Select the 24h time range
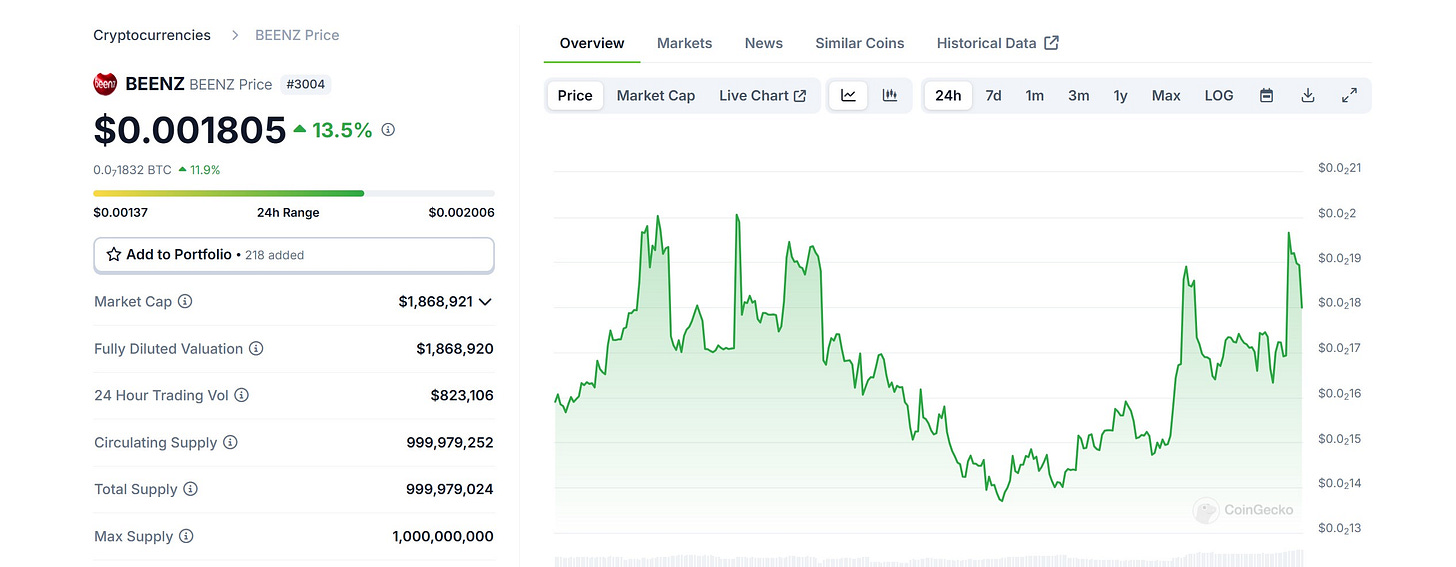 coord(948,96)
